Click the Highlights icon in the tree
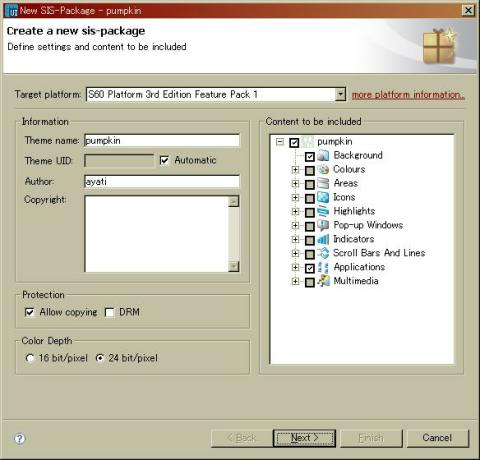The width and height of the screenshot is (480, 460). [323, 212]
